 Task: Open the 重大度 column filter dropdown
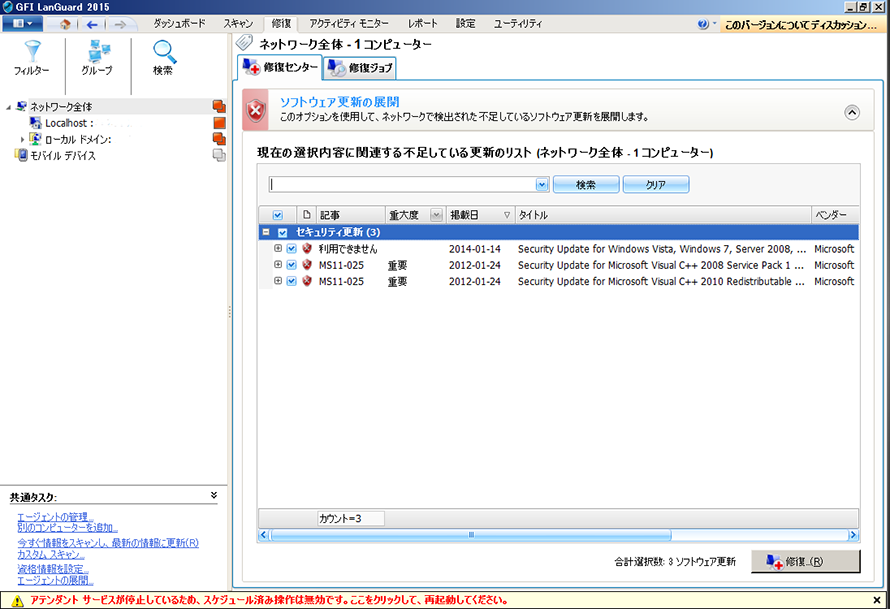click(436, 215)
